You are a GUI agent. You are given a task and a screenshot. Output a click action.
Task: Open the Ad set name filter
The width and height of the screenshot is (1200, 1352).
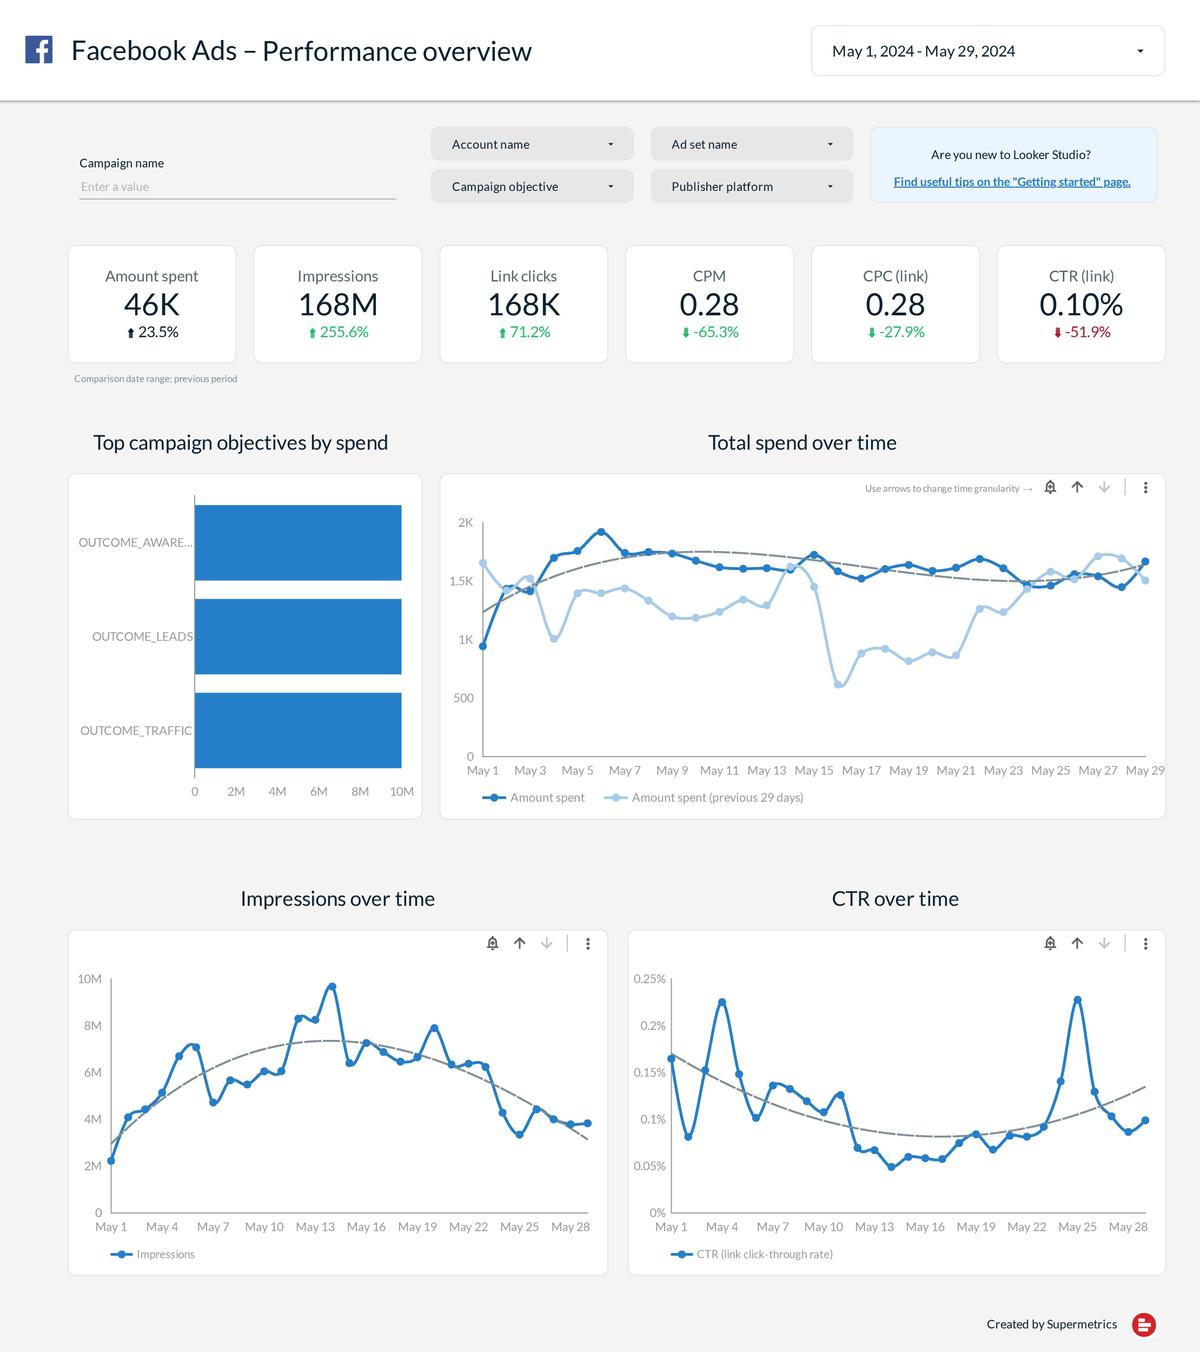[751, 144]
